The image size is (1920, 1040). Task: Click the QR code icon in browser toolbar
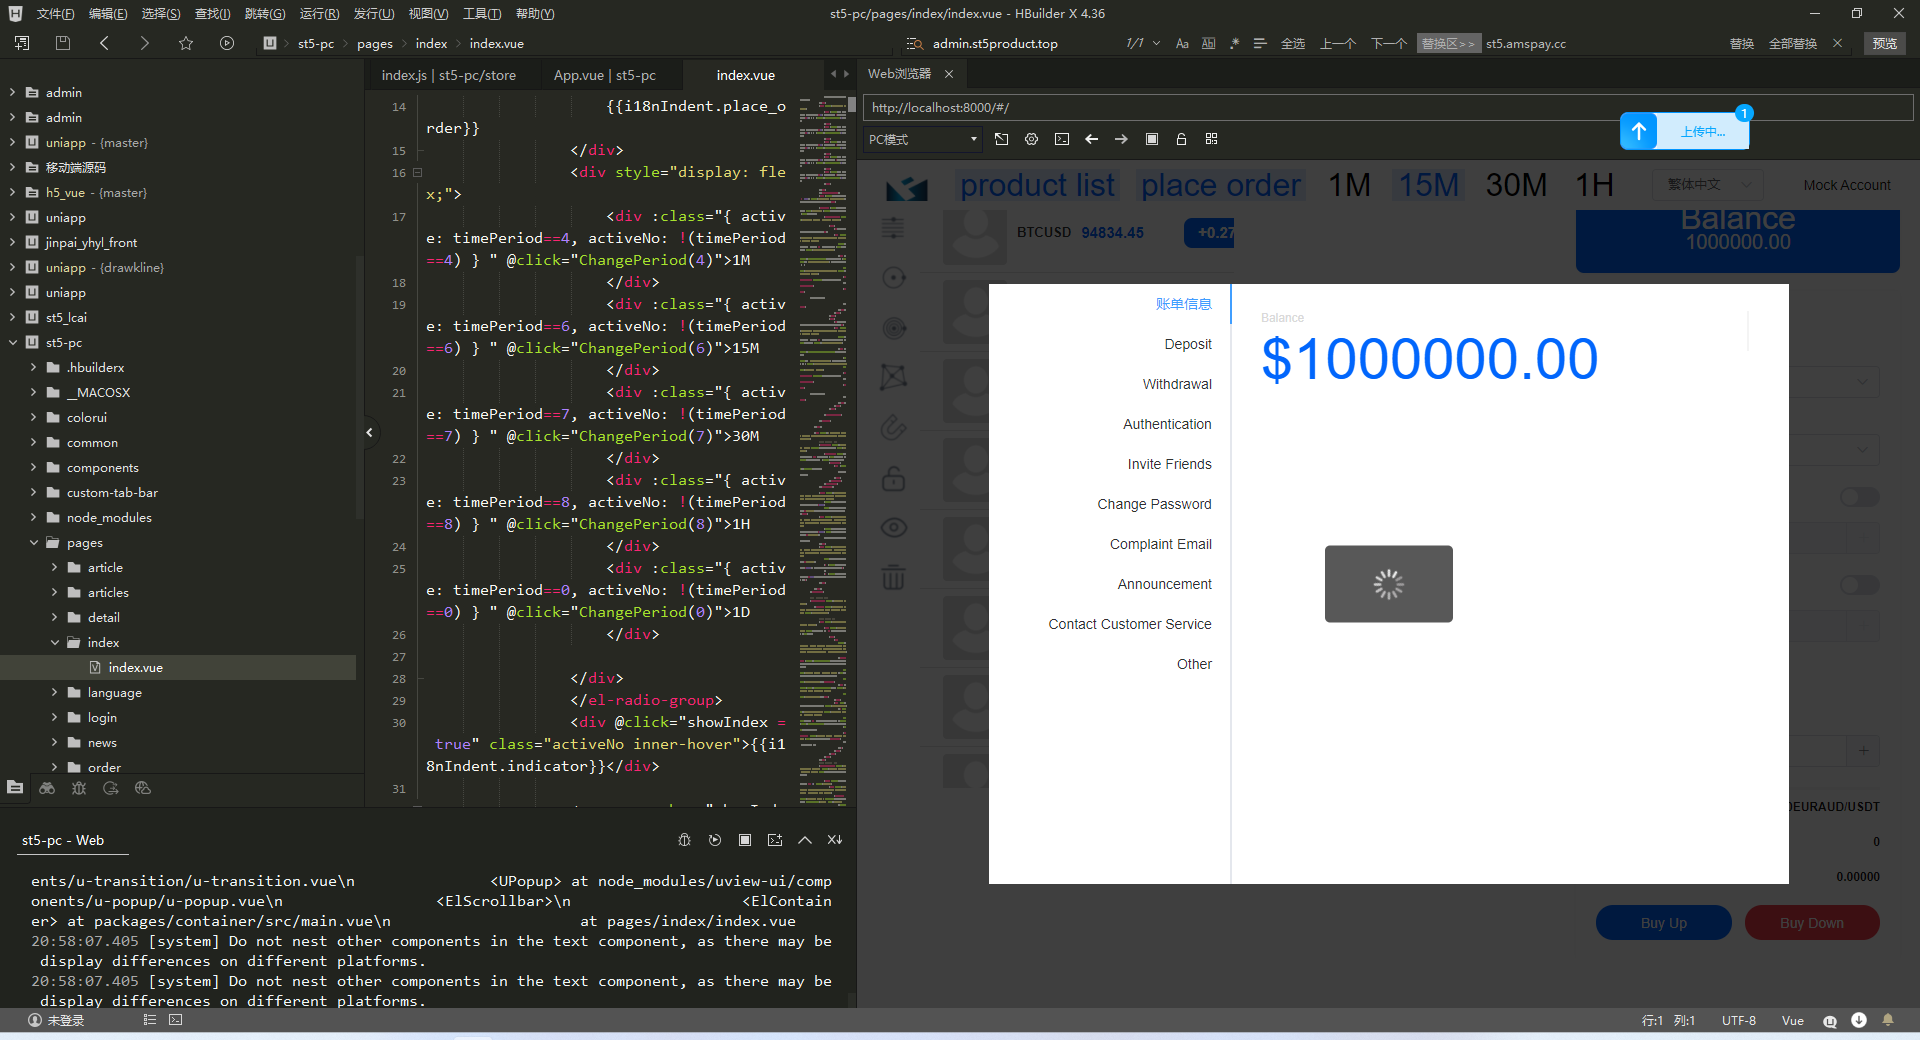1211,139
